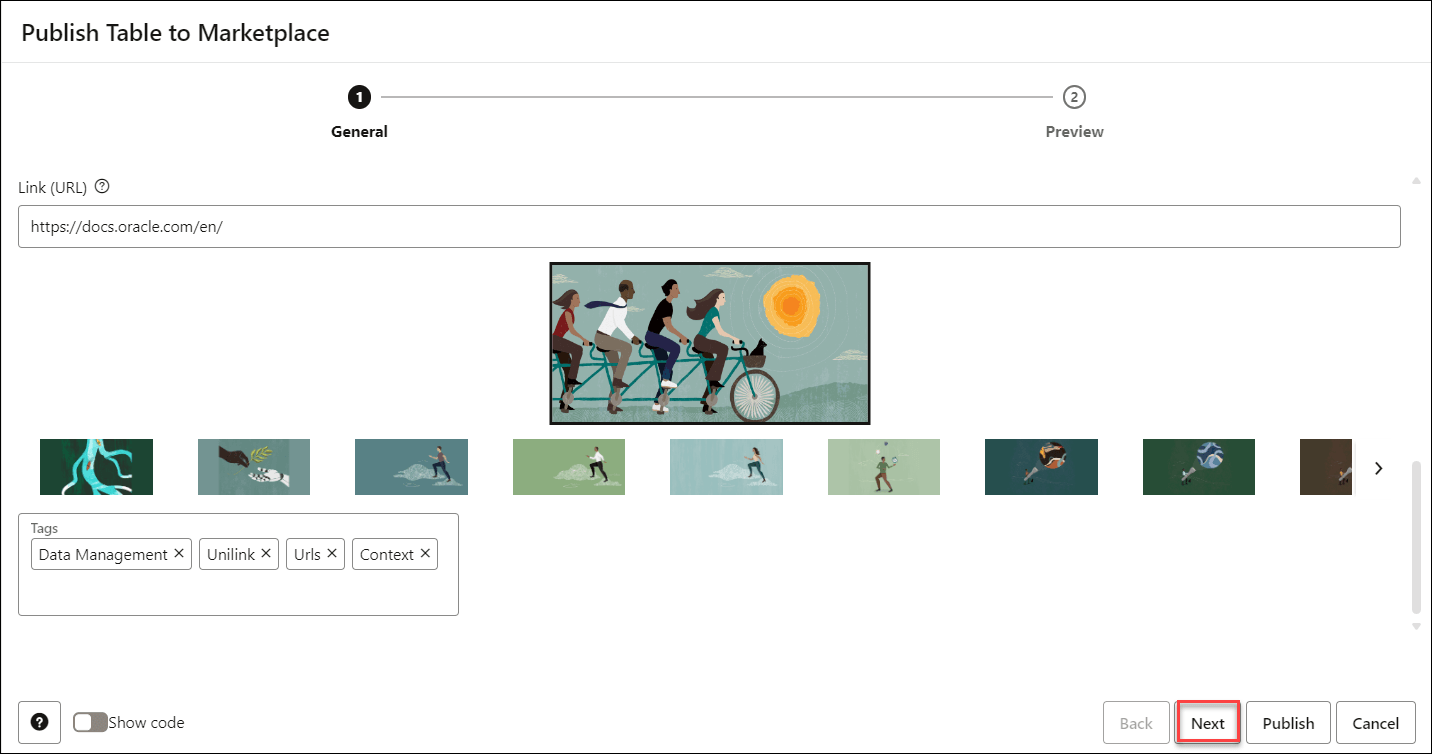Toggle the Show code switch
Viewport: 1432px width, 754px height.
[x=90, y=722]
